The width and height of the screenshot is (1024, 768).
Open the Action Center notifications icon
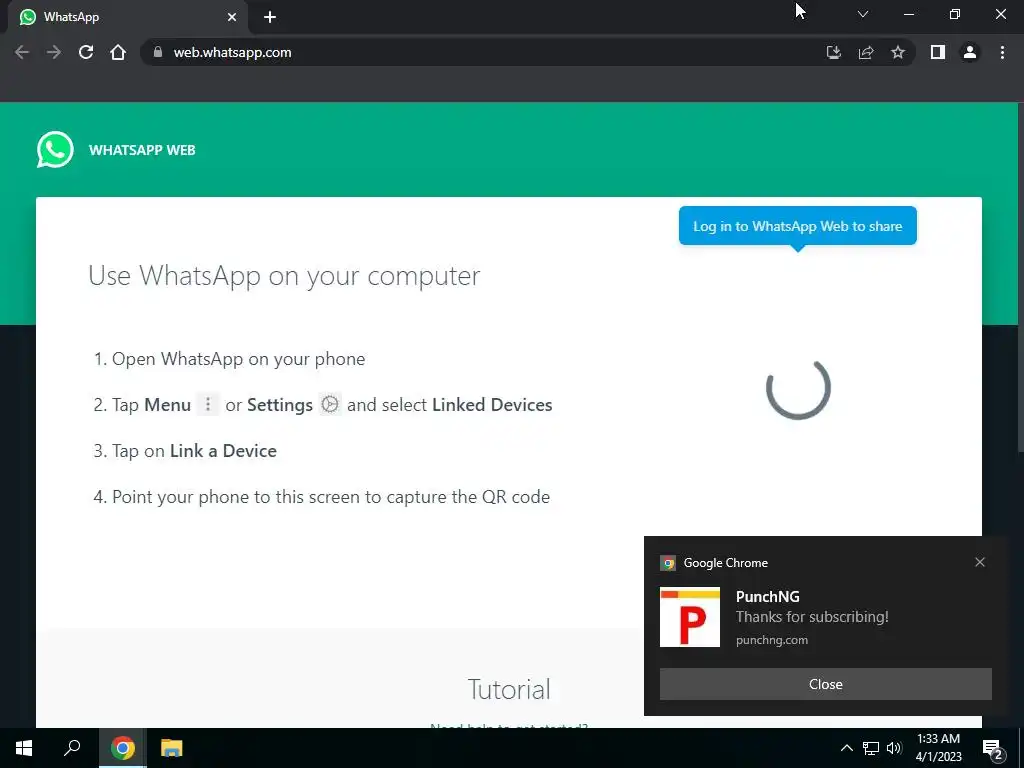pyautogui.click(x=992, y=748)
